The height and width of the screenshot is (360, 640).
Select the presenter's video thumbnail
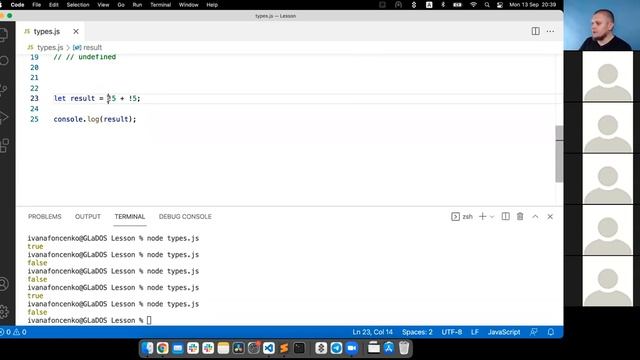pyautogui.click(x=602, y=25)
